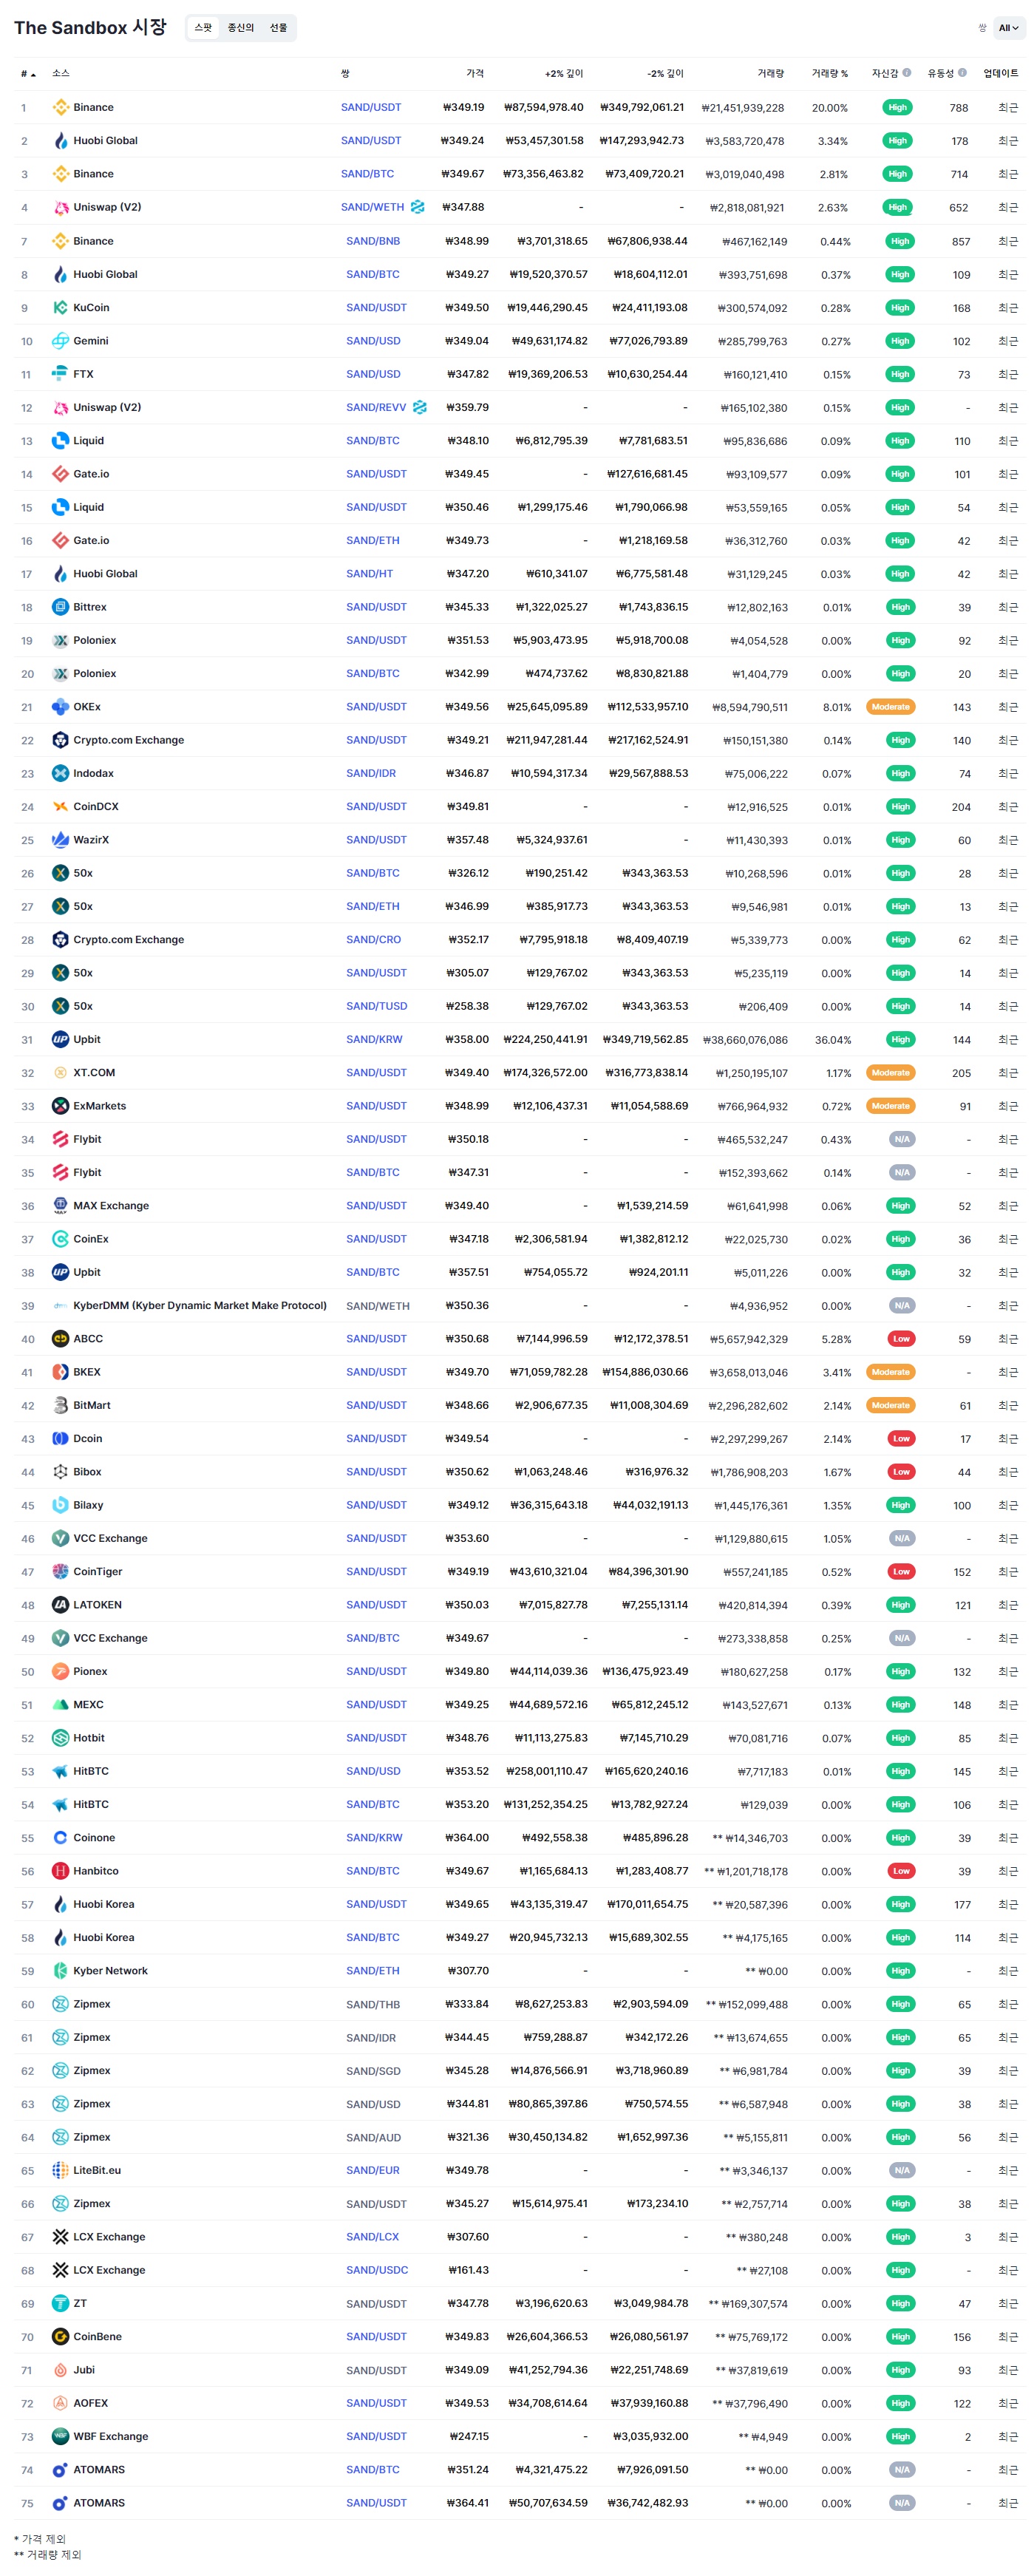Open Binance SAND/BNB pair link
The width and height of the screenshot is (1034, 2576).
point(373,241)
